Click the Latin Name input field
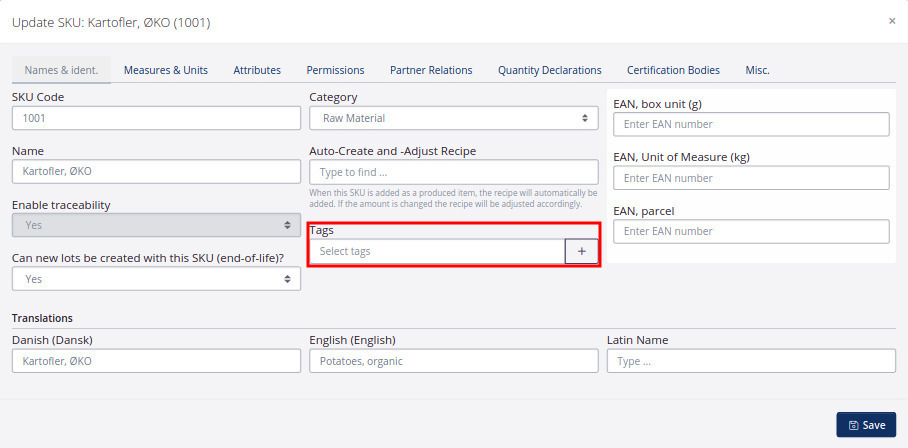The width and height of the screenshot is (908, 448). pos(750,361)
